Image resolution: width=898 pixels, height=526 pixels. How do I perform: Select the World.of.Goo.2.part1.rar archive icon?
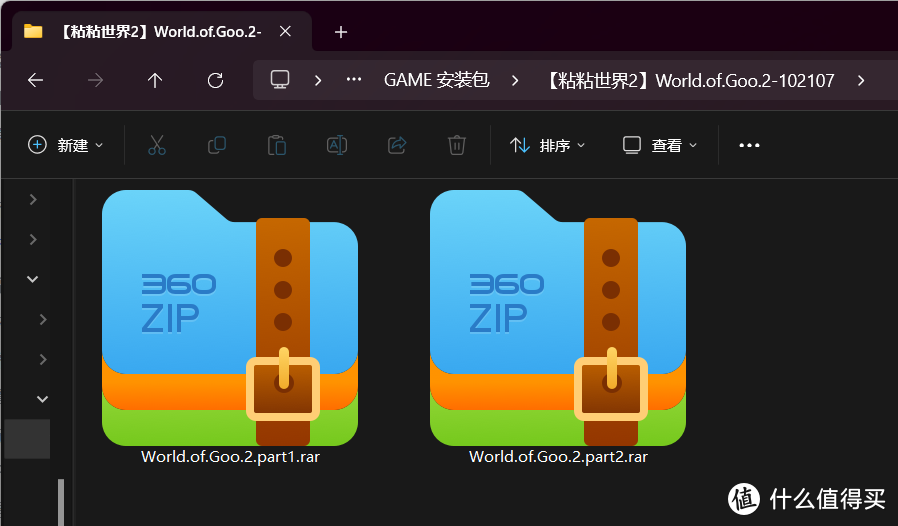(230, 318)
